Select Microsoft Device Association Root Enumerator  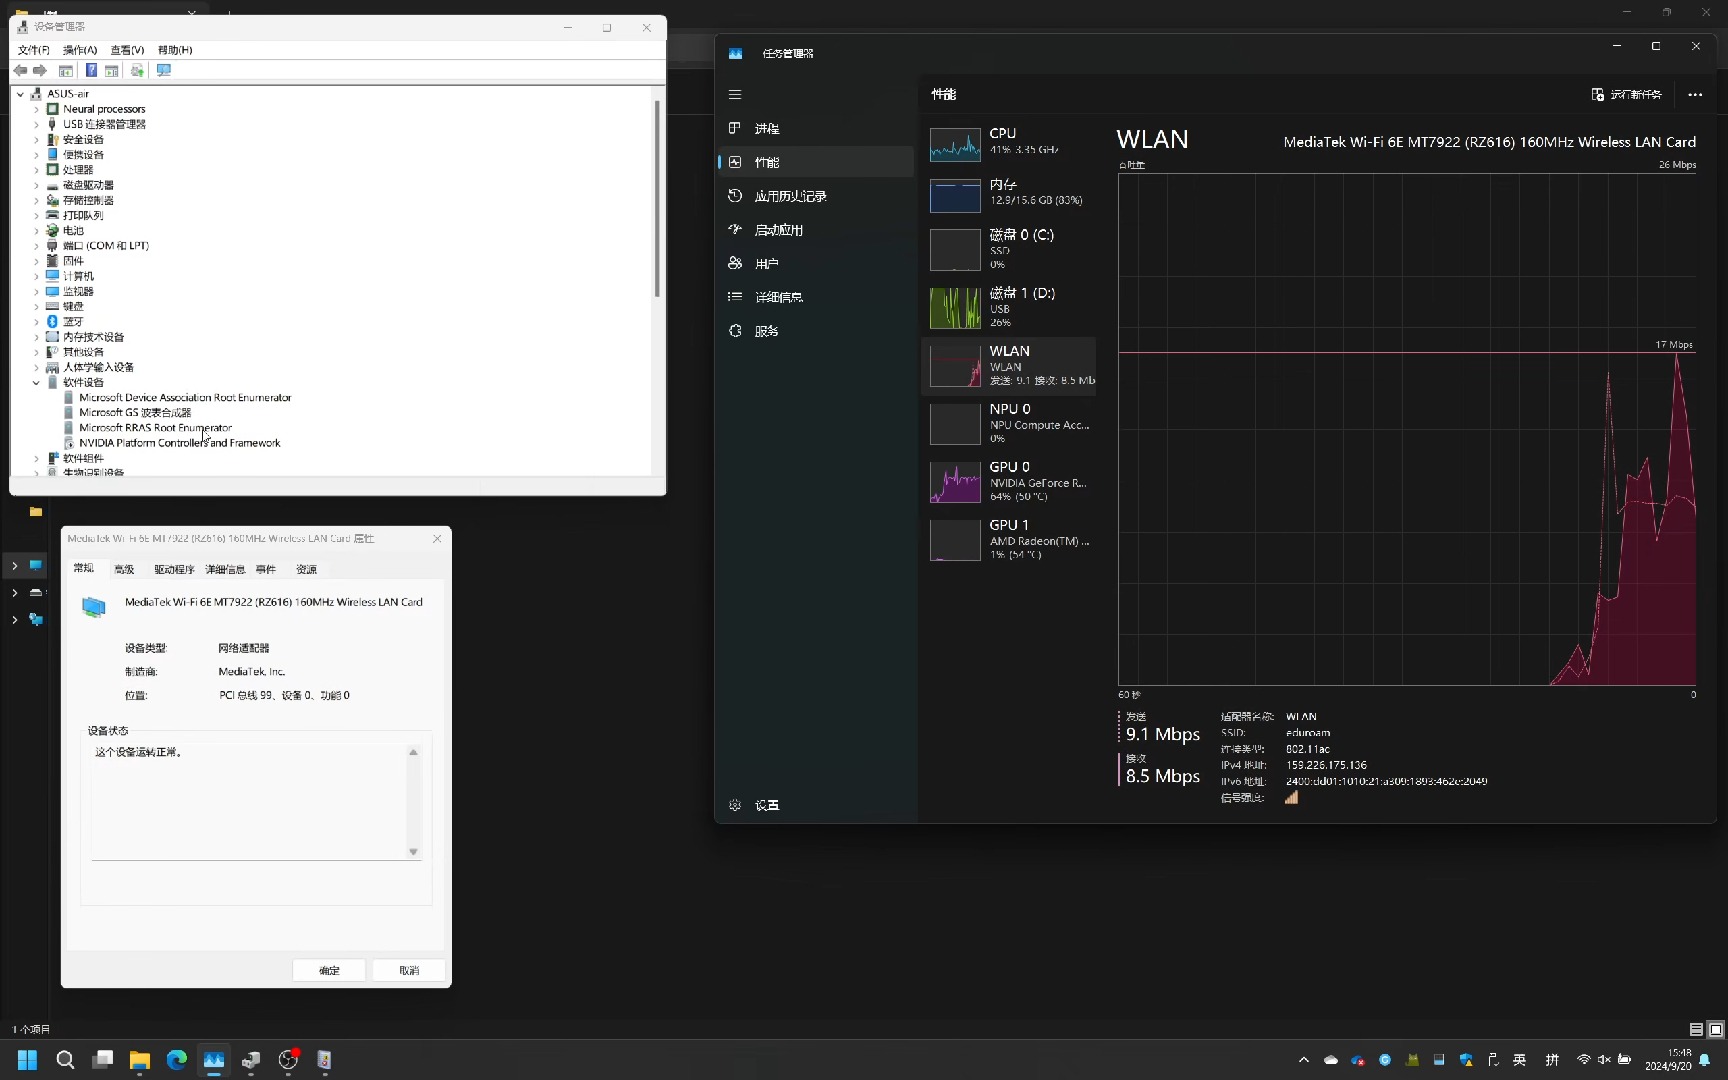click(185, 397)
